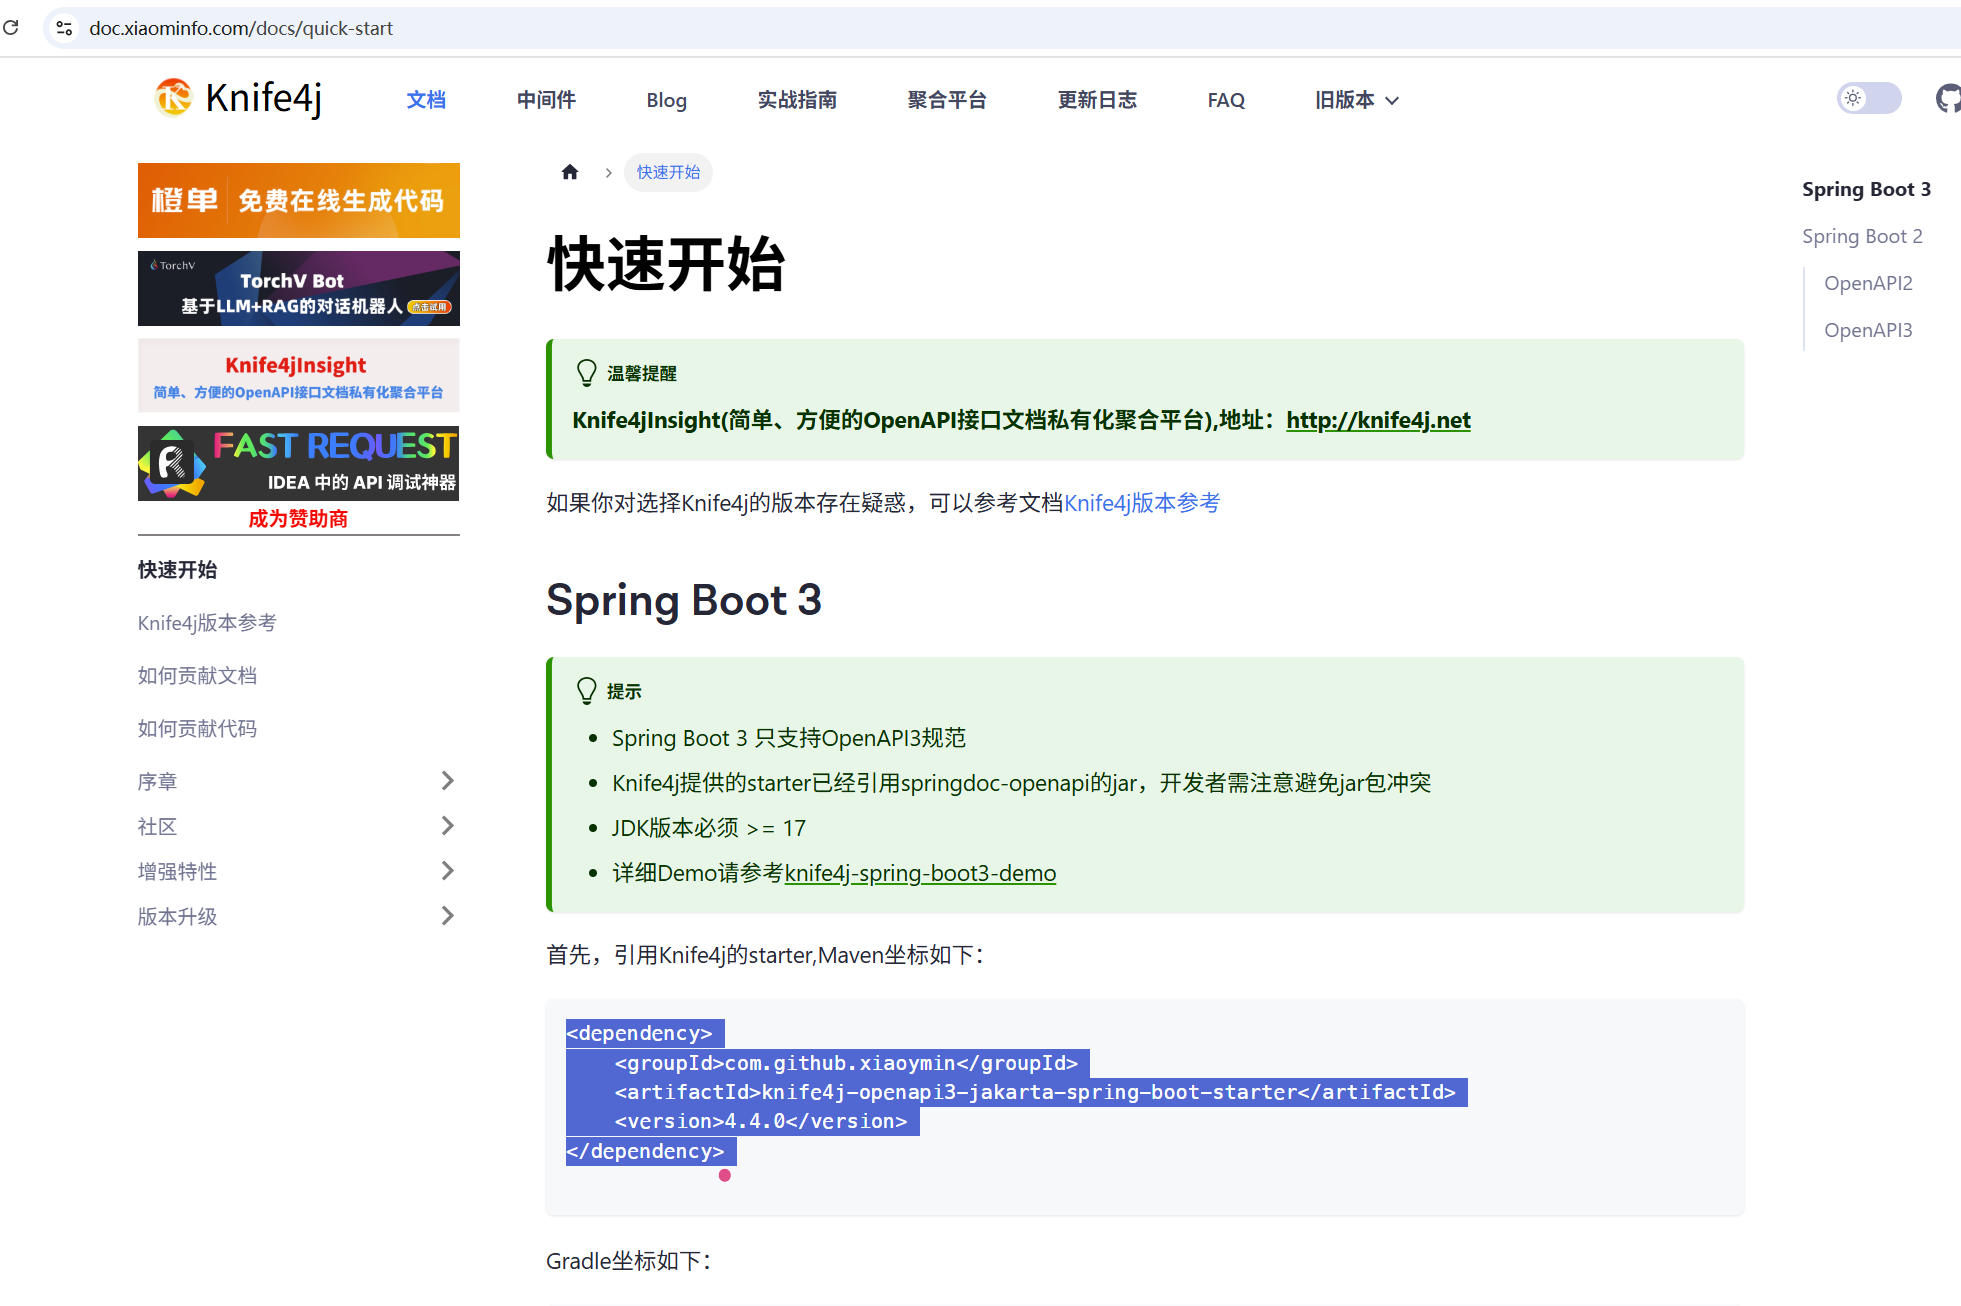Open the 中间件 navigation item

[546, 100]
